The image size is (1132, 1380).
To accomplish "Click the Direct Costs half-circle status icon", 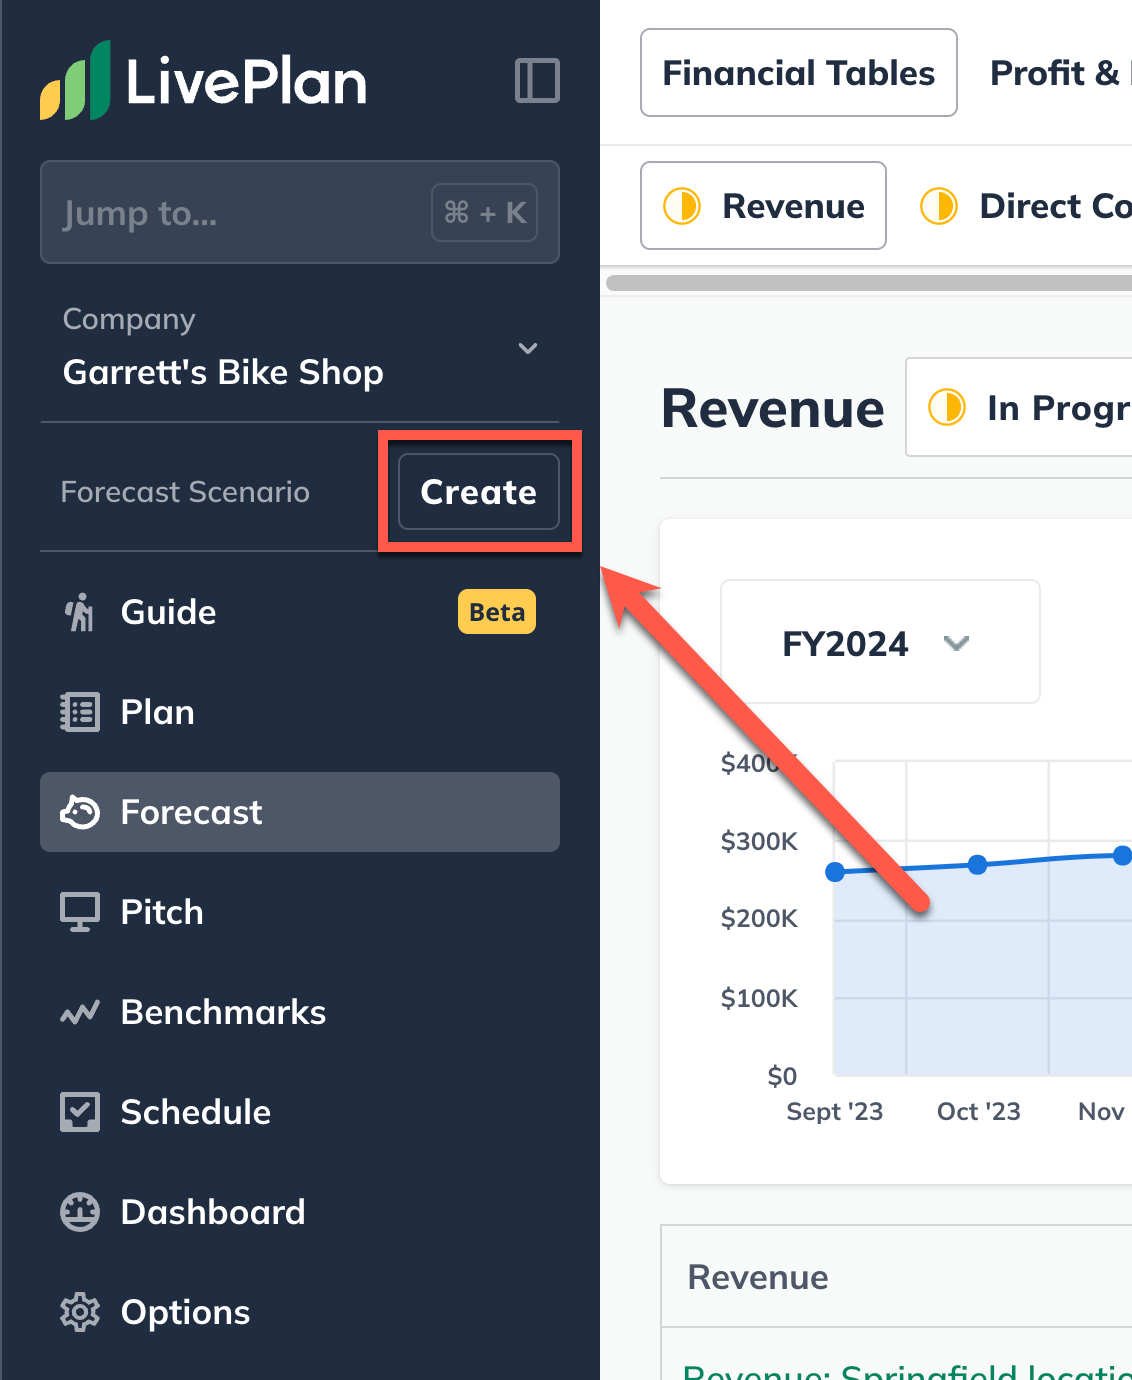I will (939, 206).
